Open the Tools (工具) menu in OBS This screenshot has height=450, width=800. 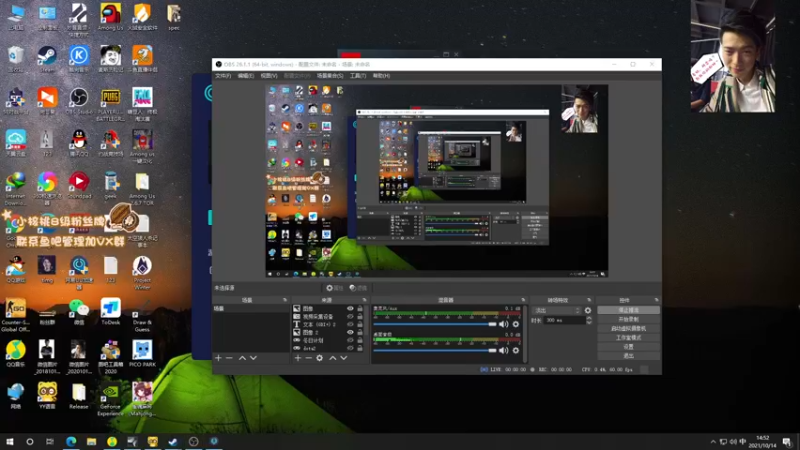pyautogui.click(x=358, y=76)
